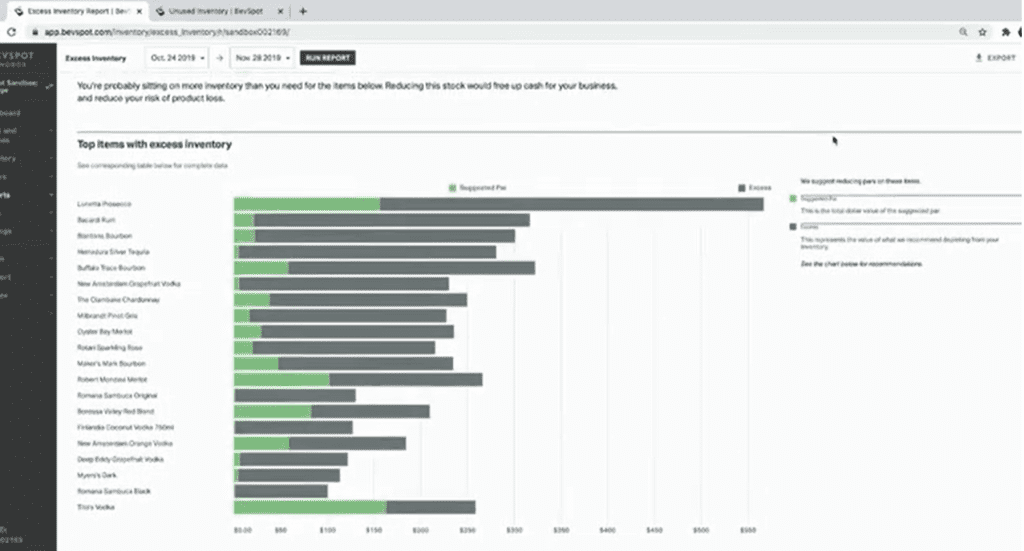Select Excess Inventory Report browser tab
The image size is (1024, 551).
click(77, 11)
